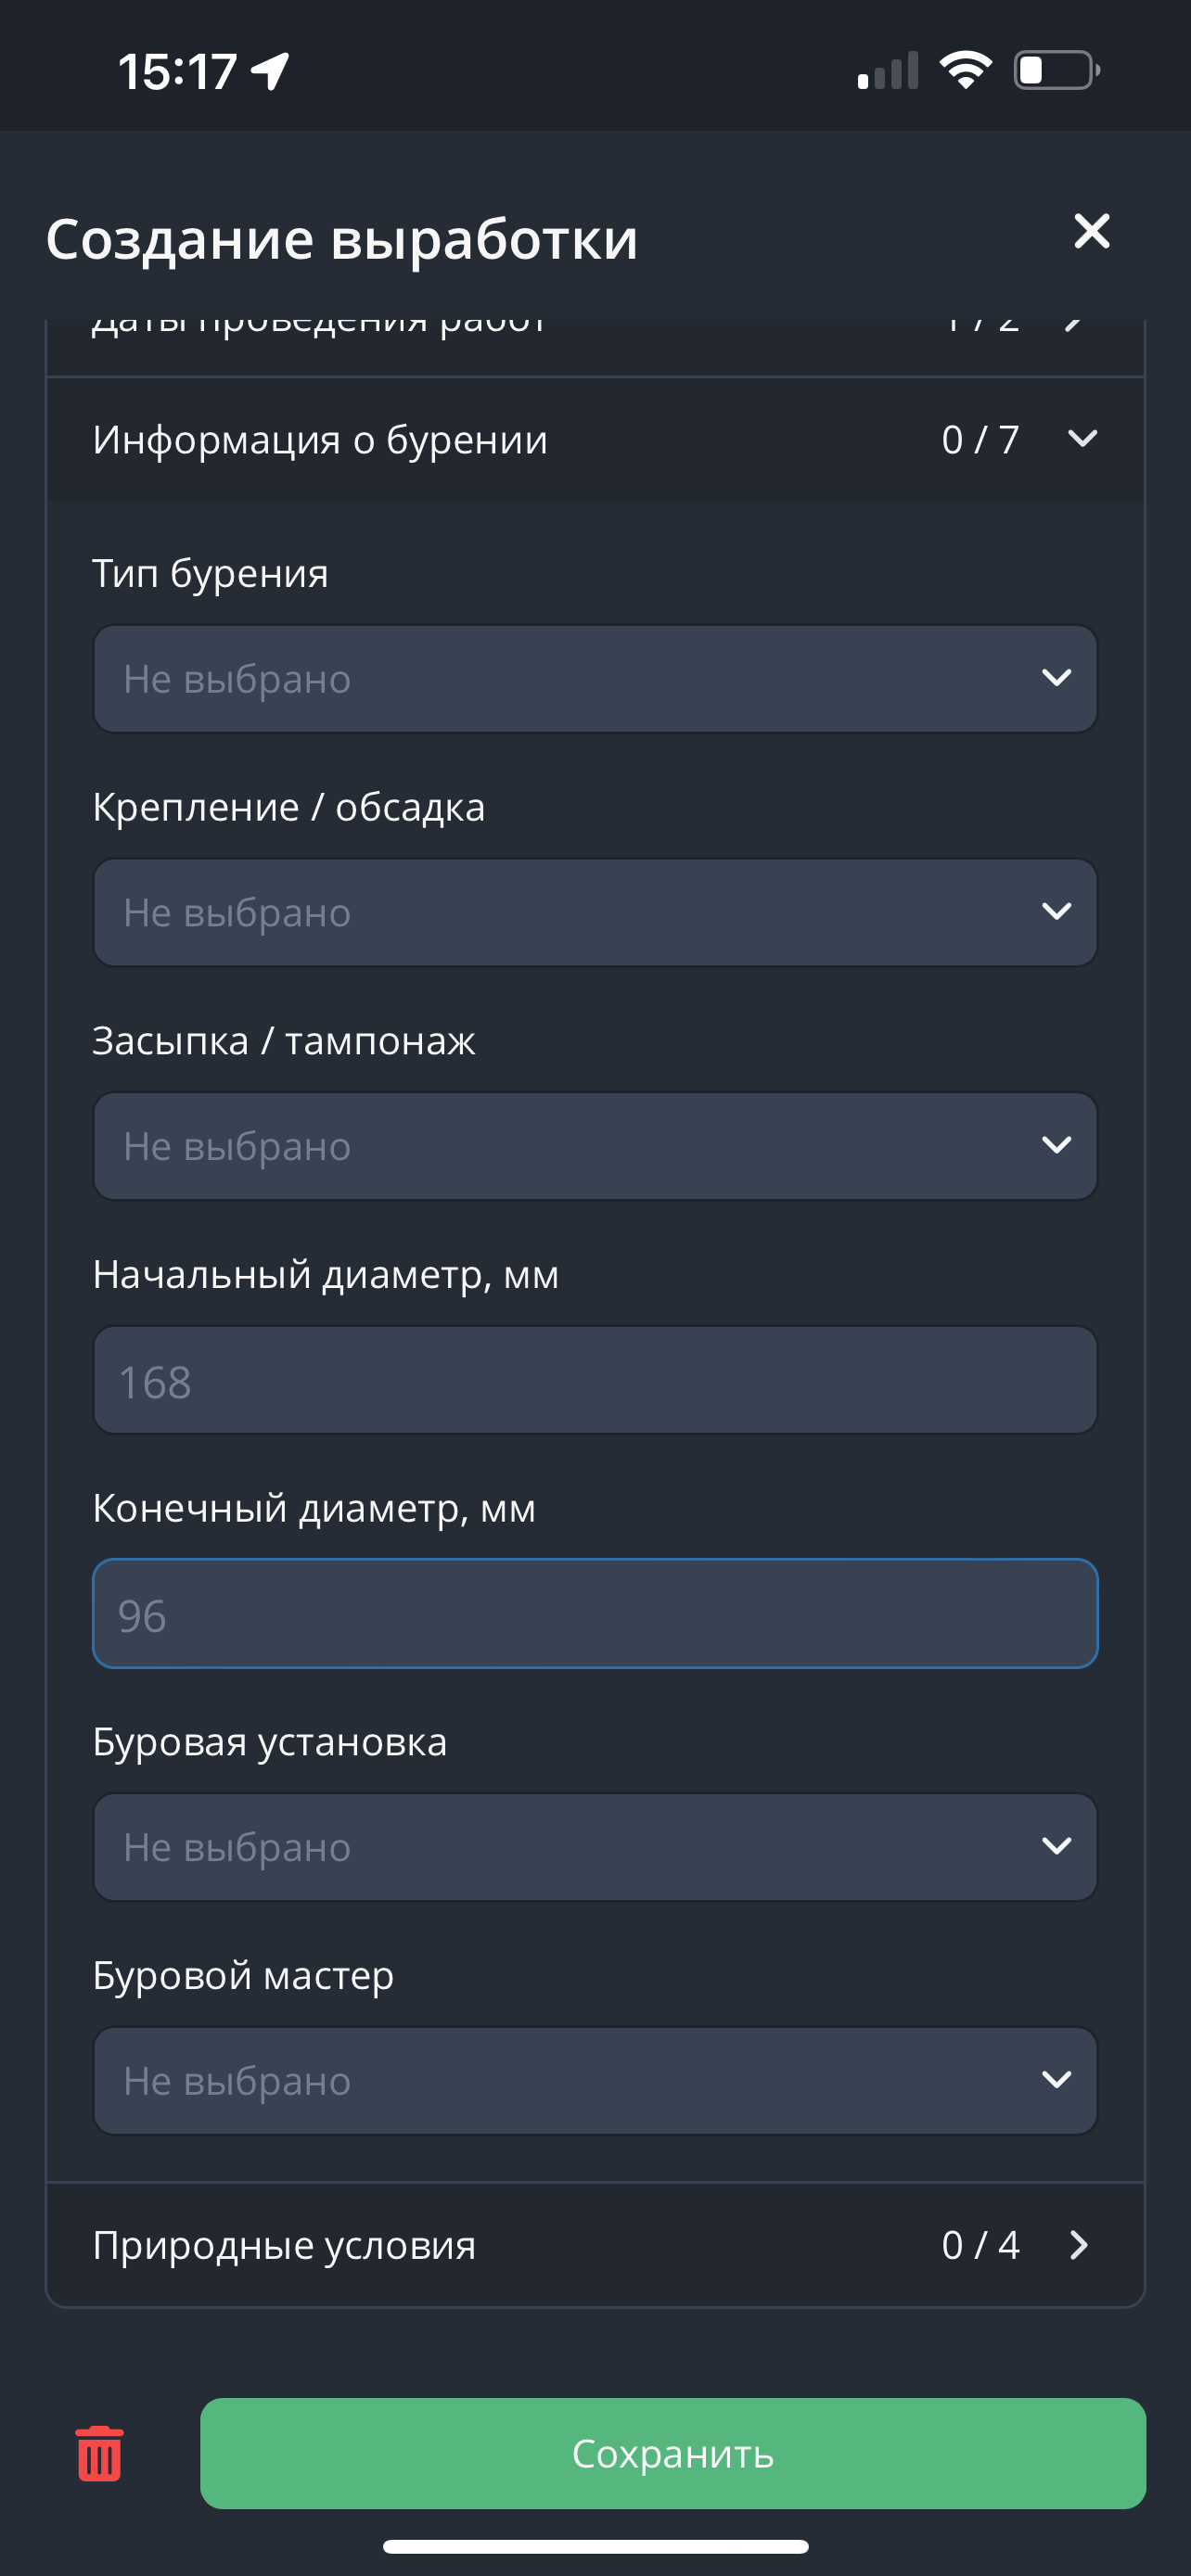
Task: Tap the red trash delete icon
Action: [99, 2453]
